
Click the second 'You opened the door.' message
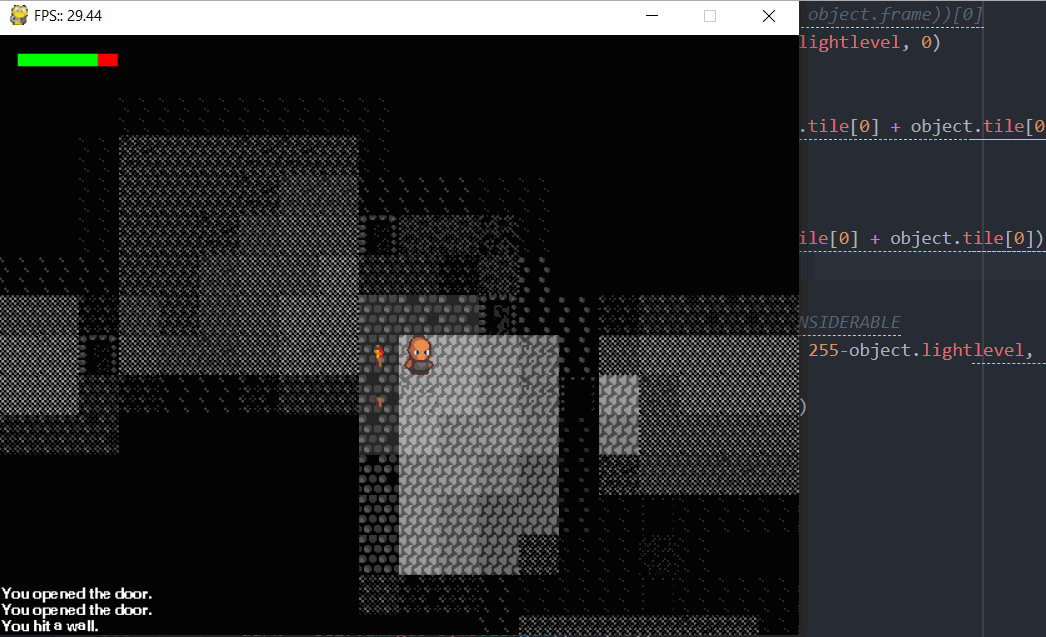(x=77, y=610)
